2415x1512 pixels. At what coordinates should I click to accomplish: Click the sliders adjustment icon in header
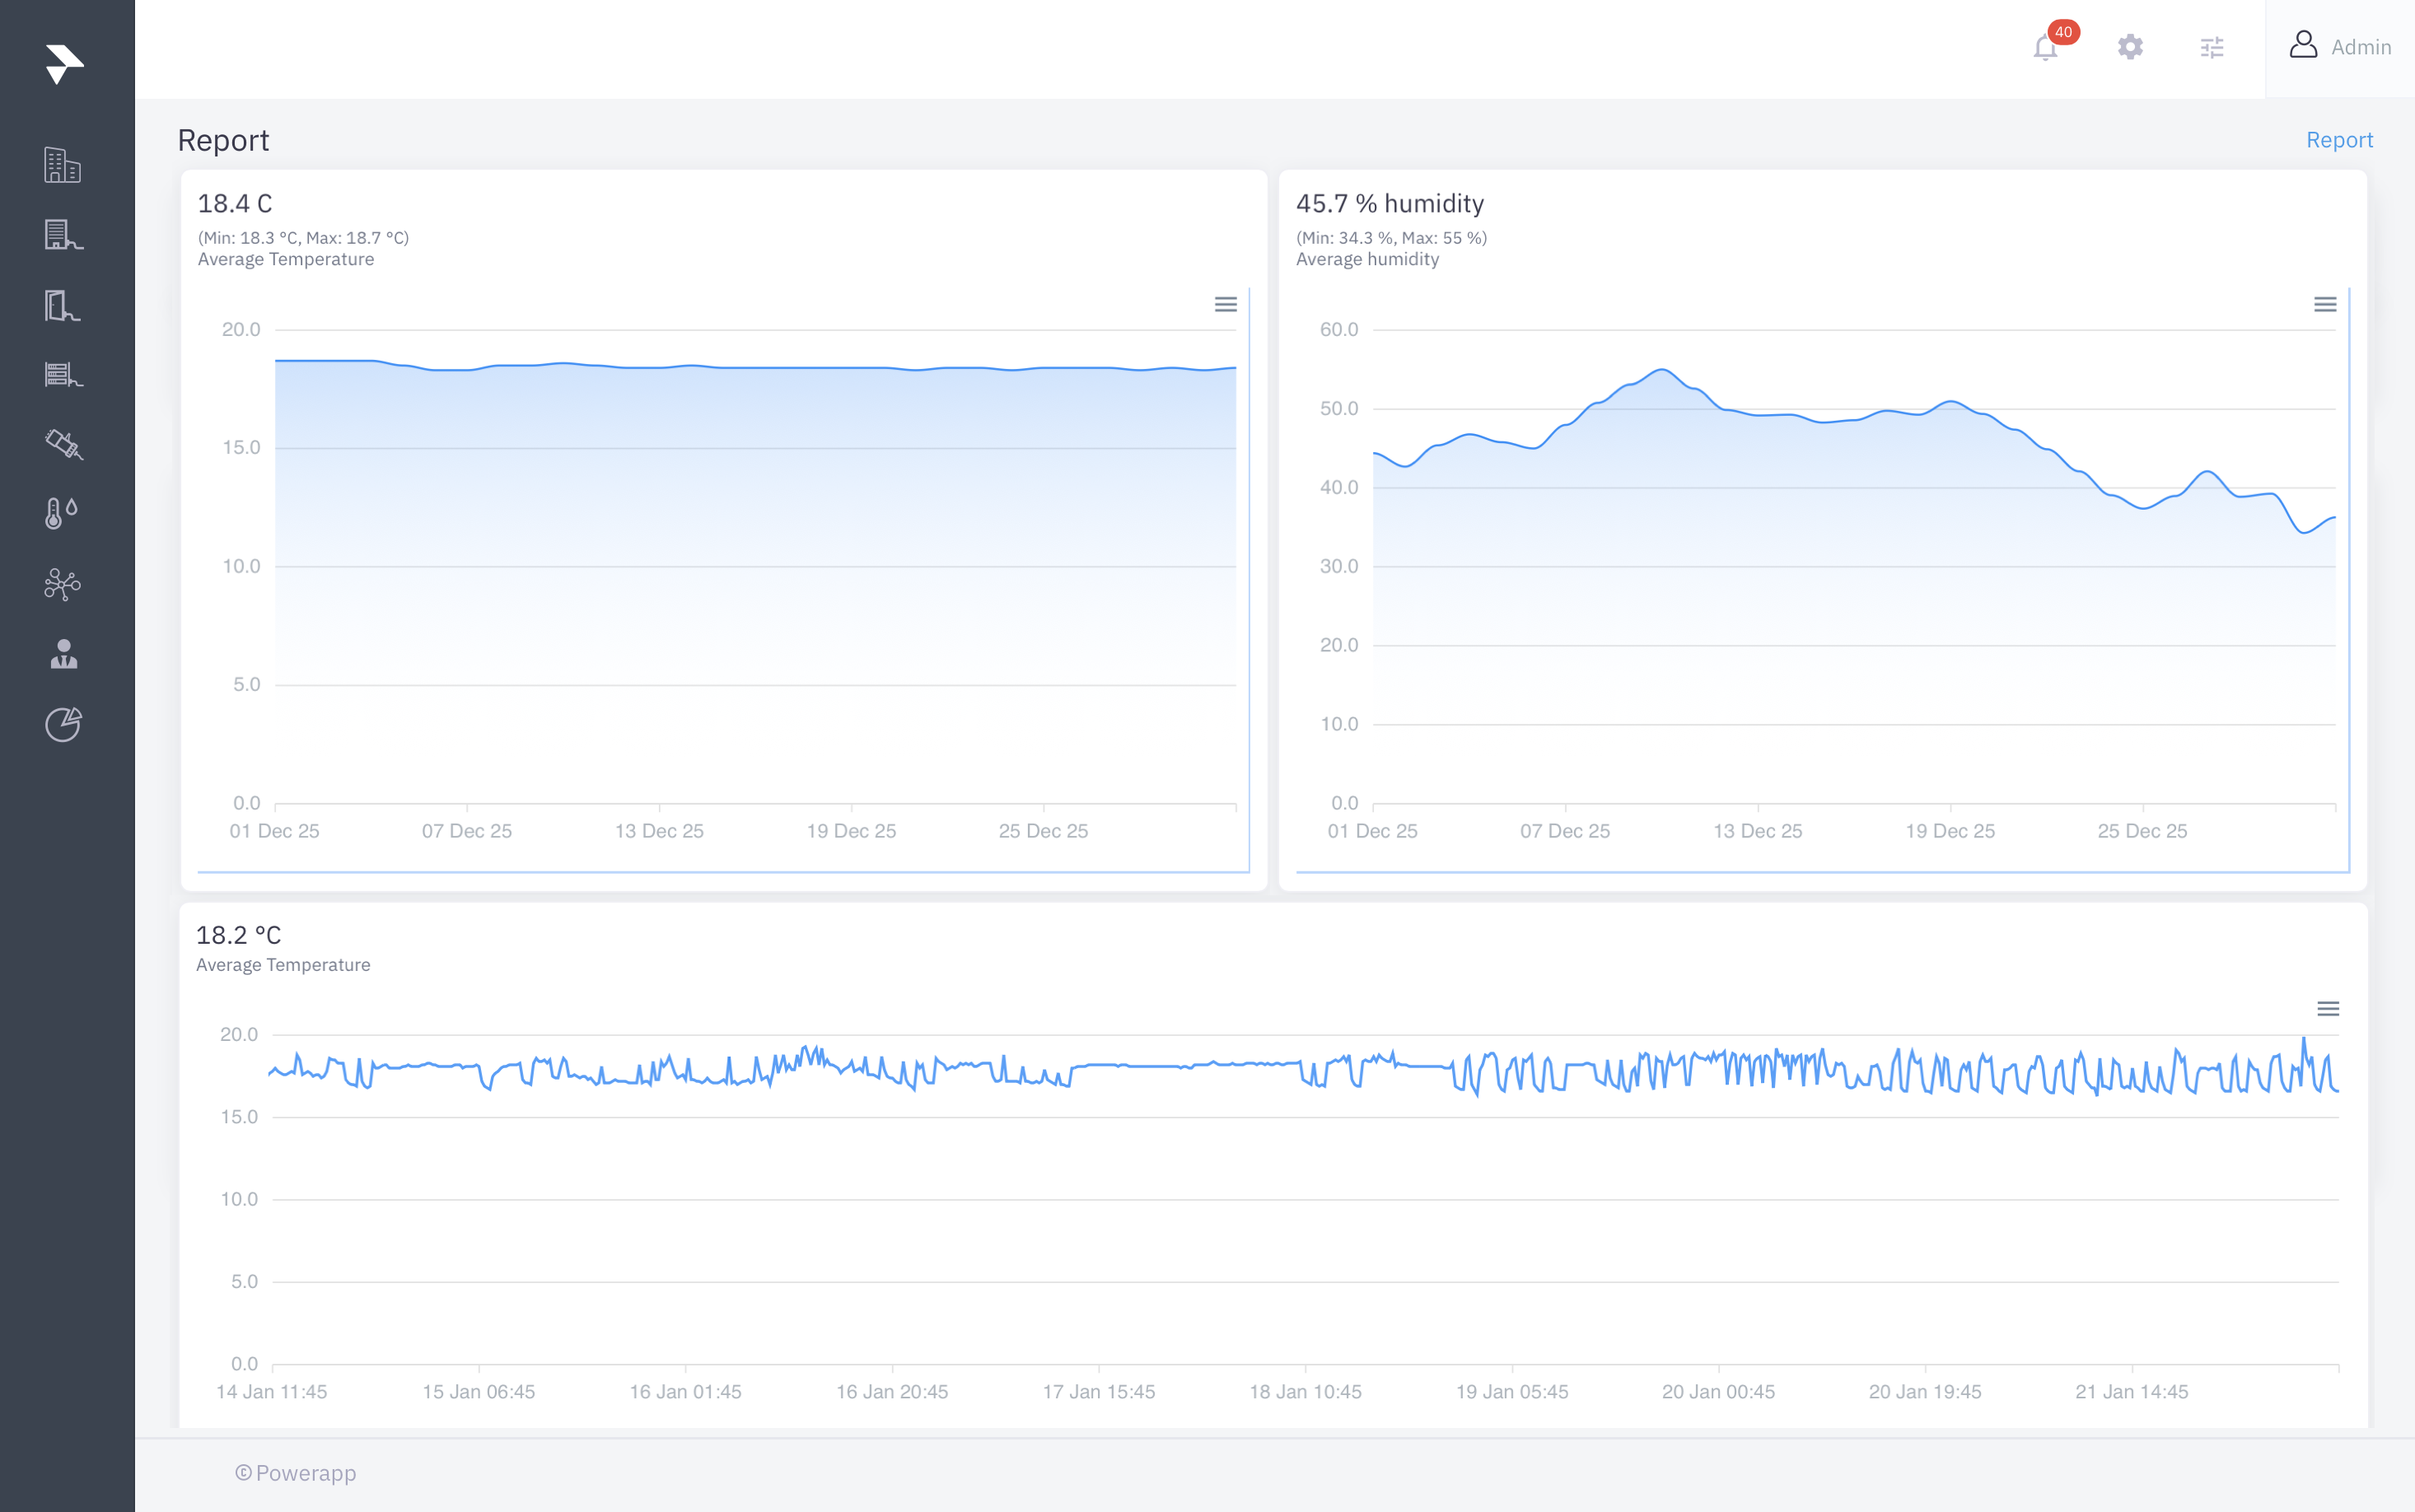pos(2212,47)
